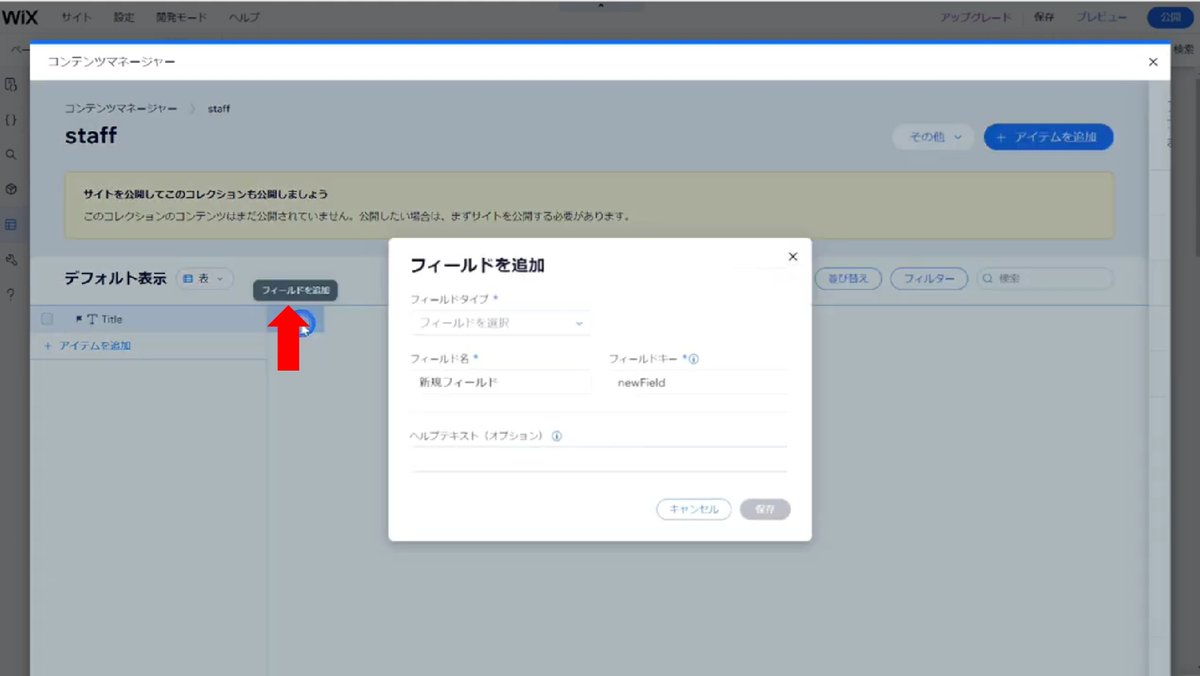Screen dimensions: 1200x676
Task: Click the staff breadcrumb text
Action: [x=220, y=108]
